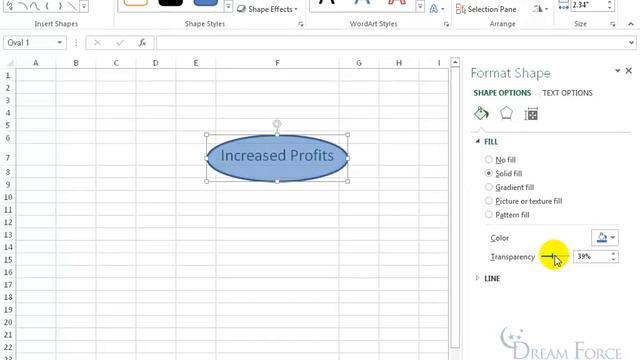Select row 7 header
This screenshot has width=640, height=360.
pos(8,158)
